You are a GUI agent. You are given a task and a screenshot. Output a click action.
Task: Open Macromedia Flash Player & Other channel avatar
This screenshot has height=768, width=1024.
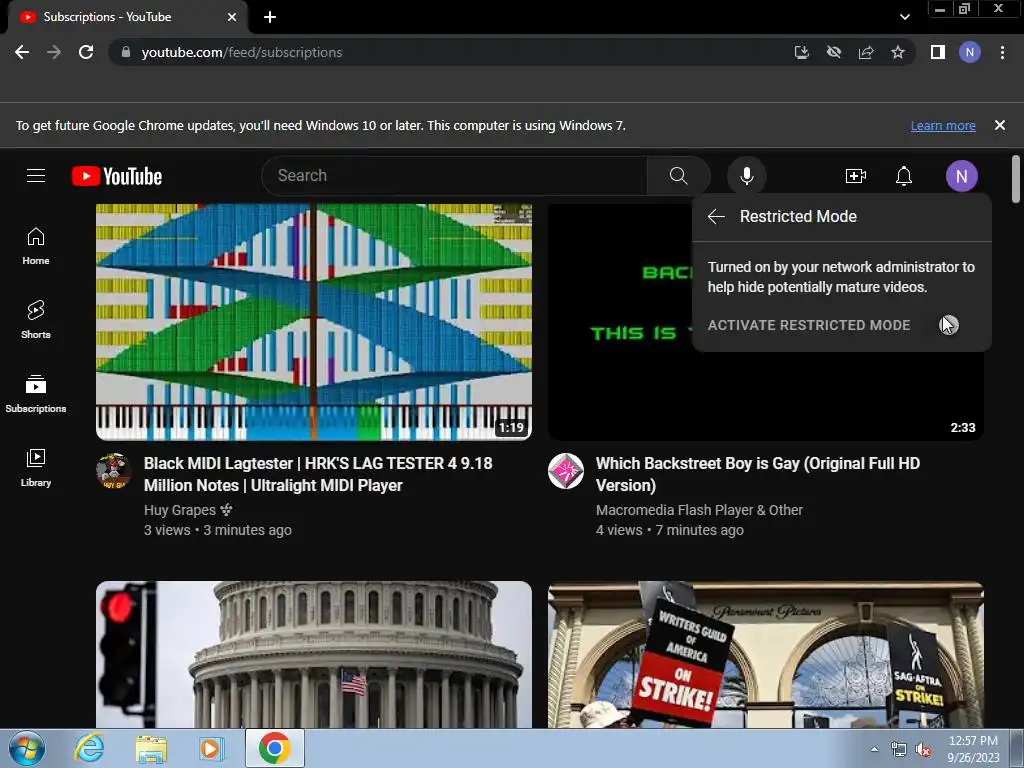click(566, 470)
